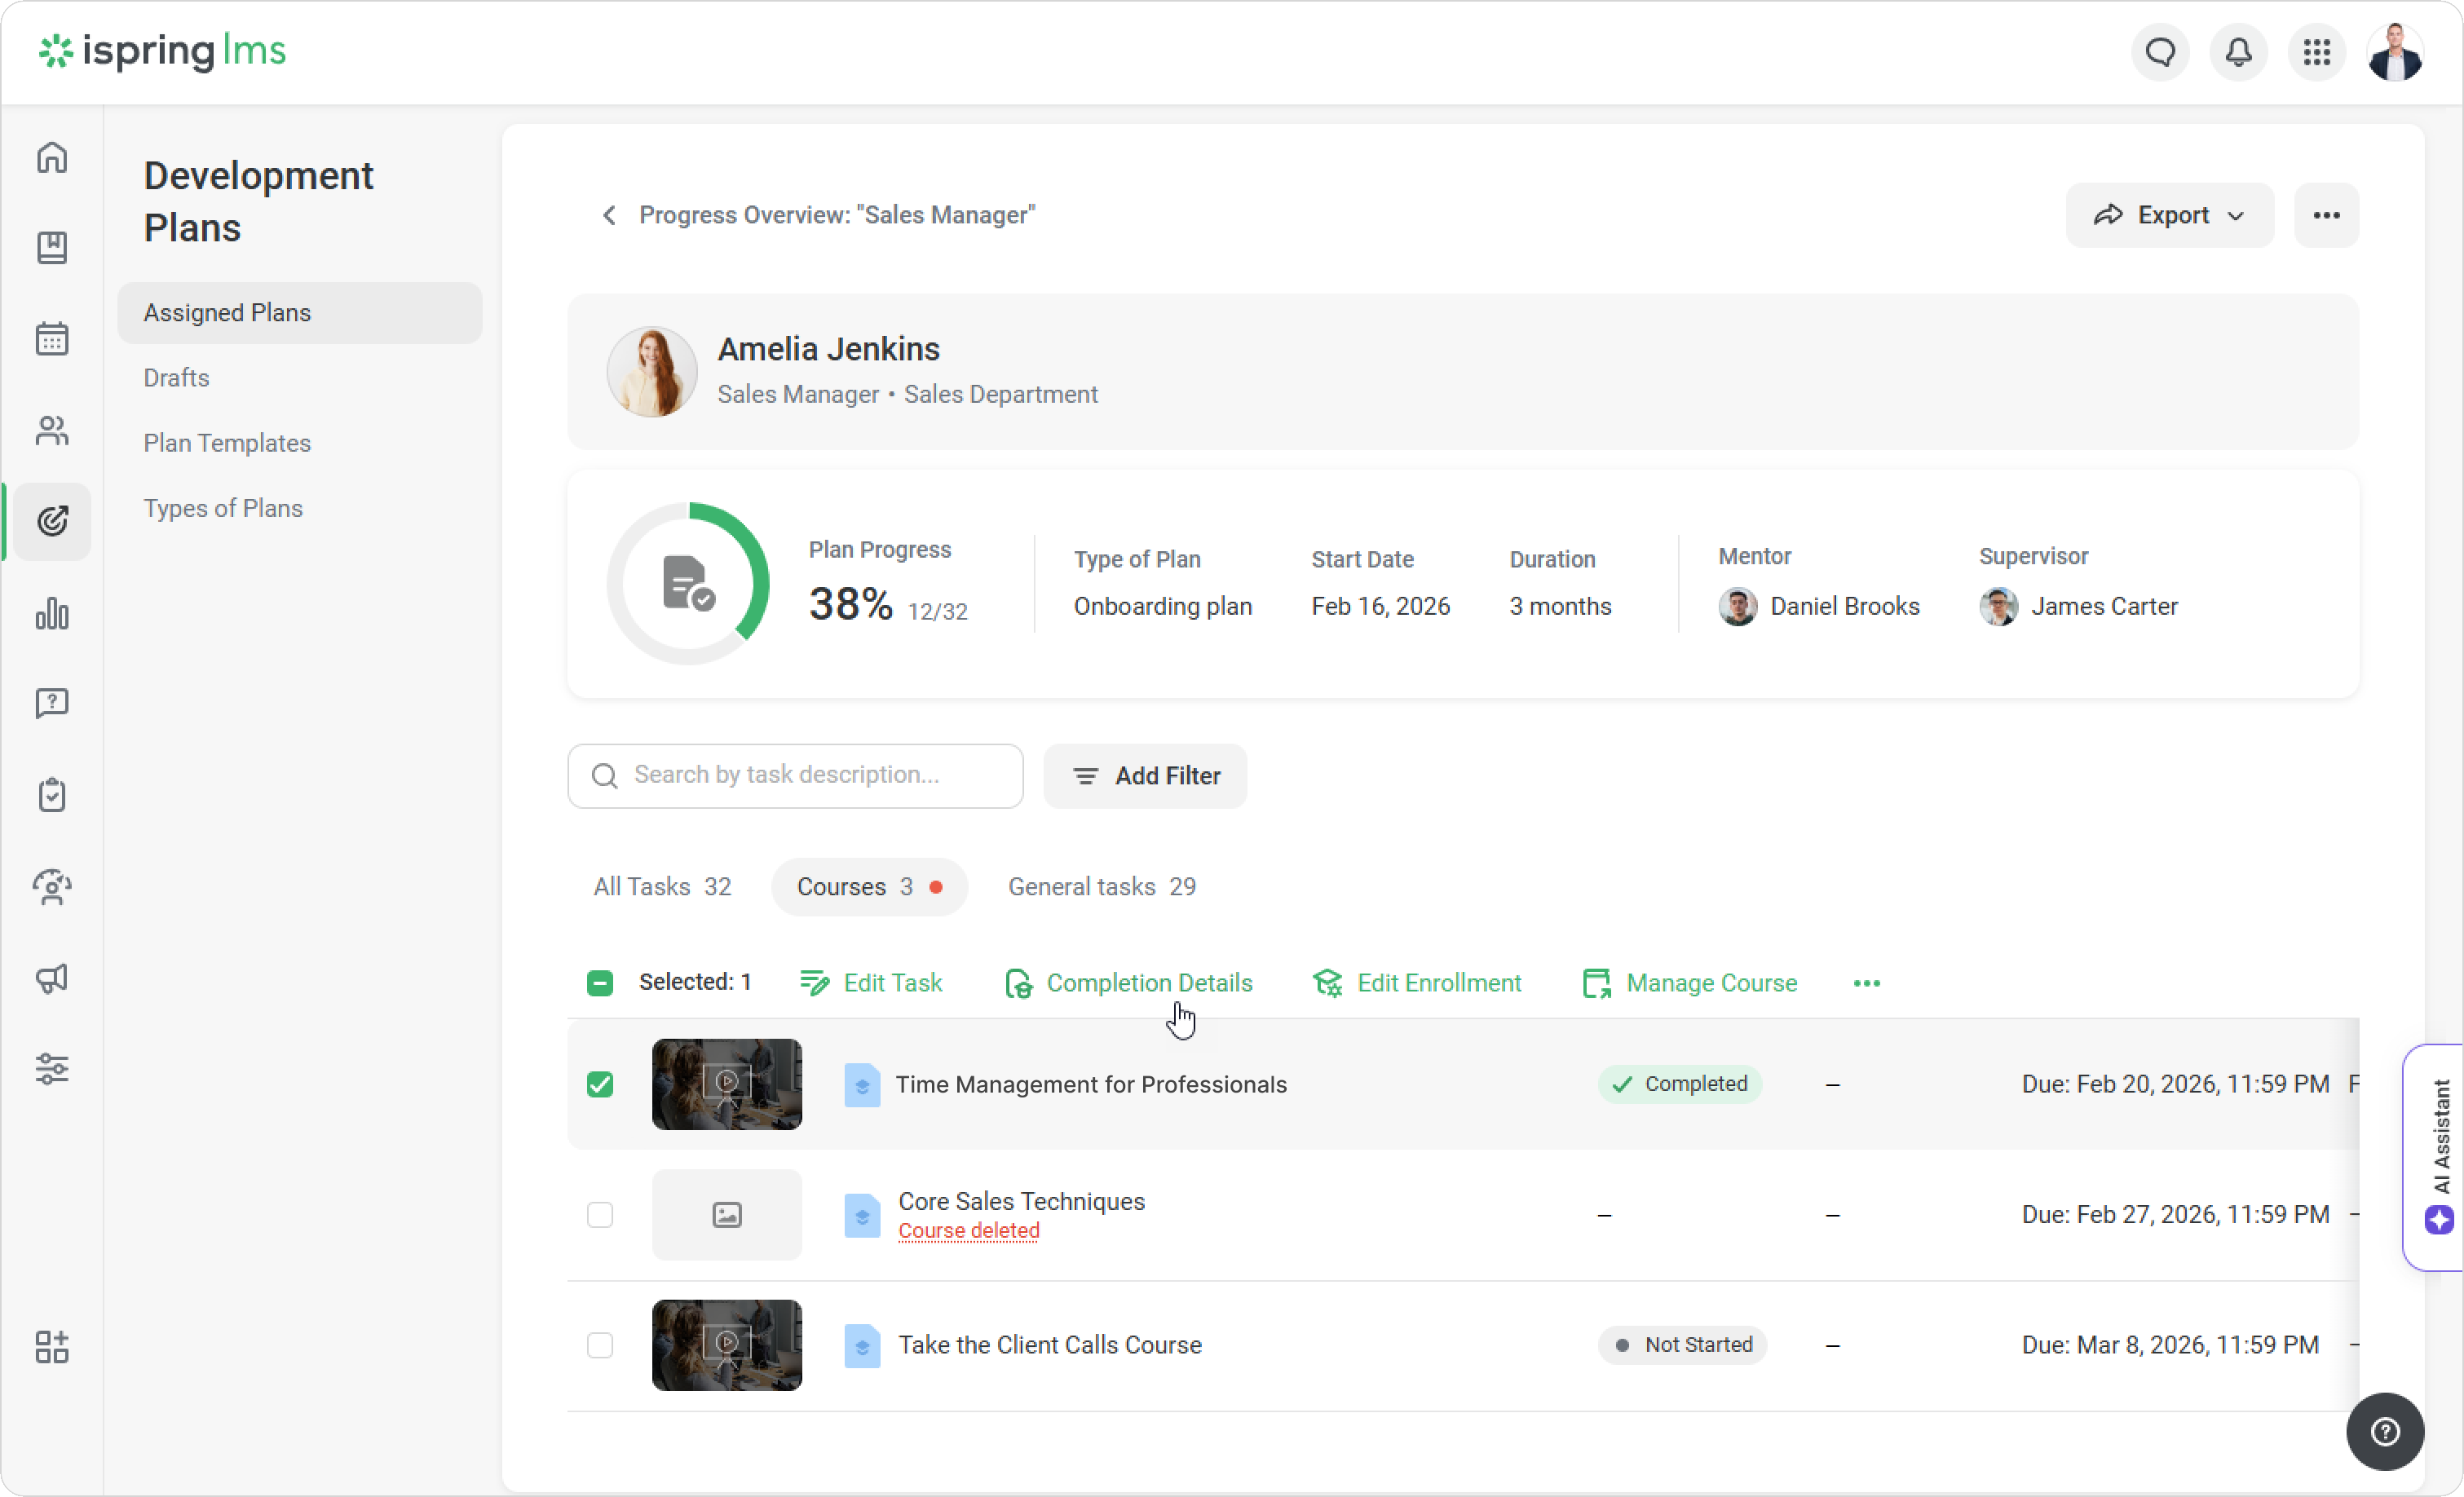Click the Plan Progress circular indicator
This screenshot has height=1497, width=2464.
tap(688, 584)
